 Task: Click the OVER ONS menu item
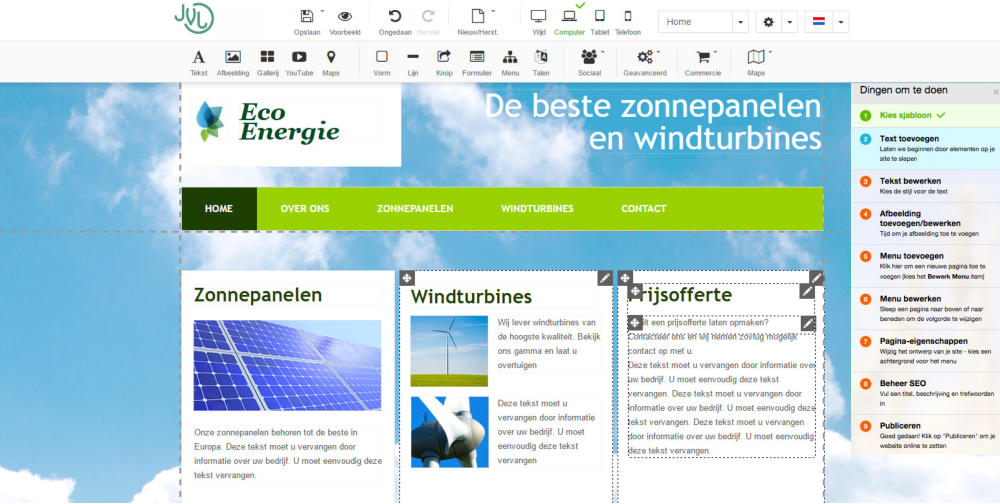tap(305, 209)
